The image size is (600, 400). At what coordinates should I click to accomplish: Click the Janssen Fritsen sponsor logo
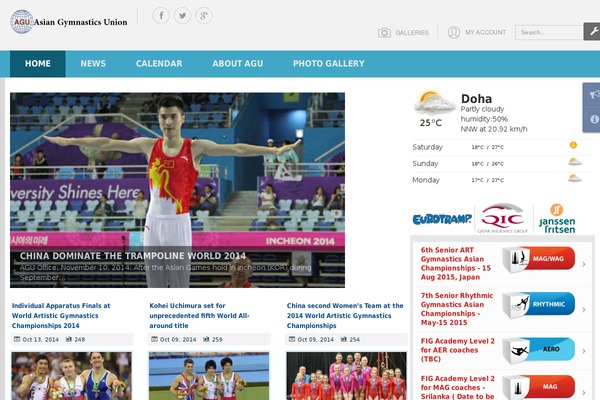point(557,219)
